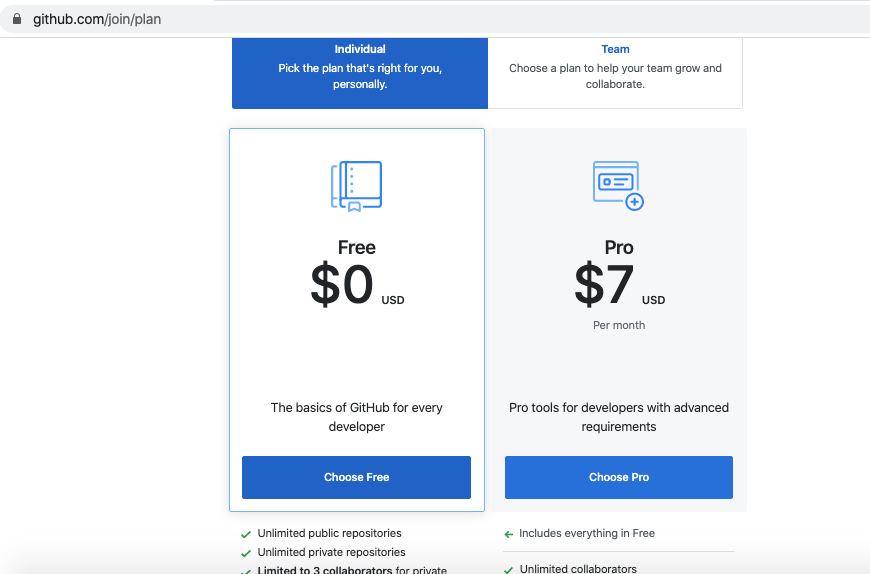The height and width of the screenshot is (574, 870).
Task: Click 'Limited to 3 collaborators' text
Action: click(325, 570)
